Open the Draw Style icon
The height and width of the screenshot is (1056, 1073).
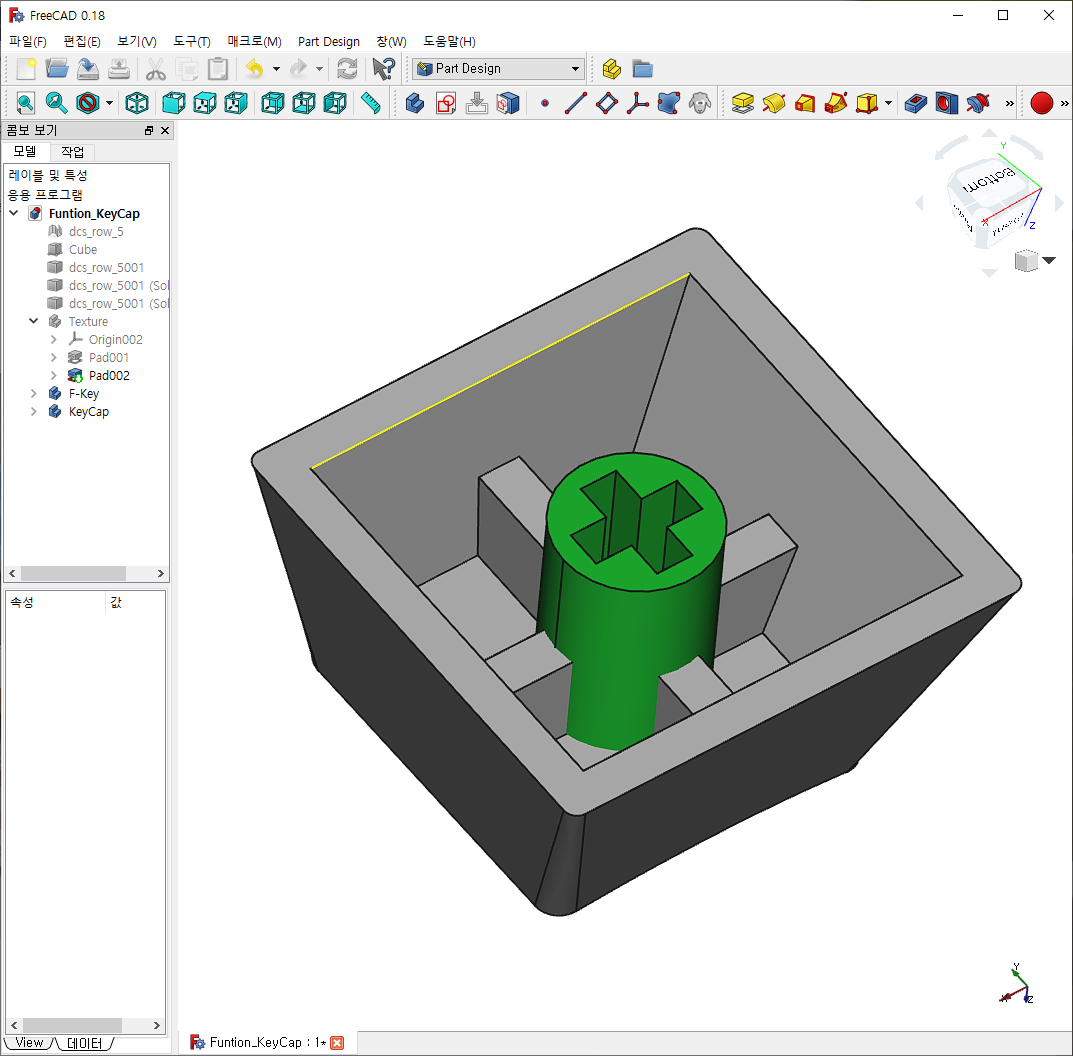point(88,103)
